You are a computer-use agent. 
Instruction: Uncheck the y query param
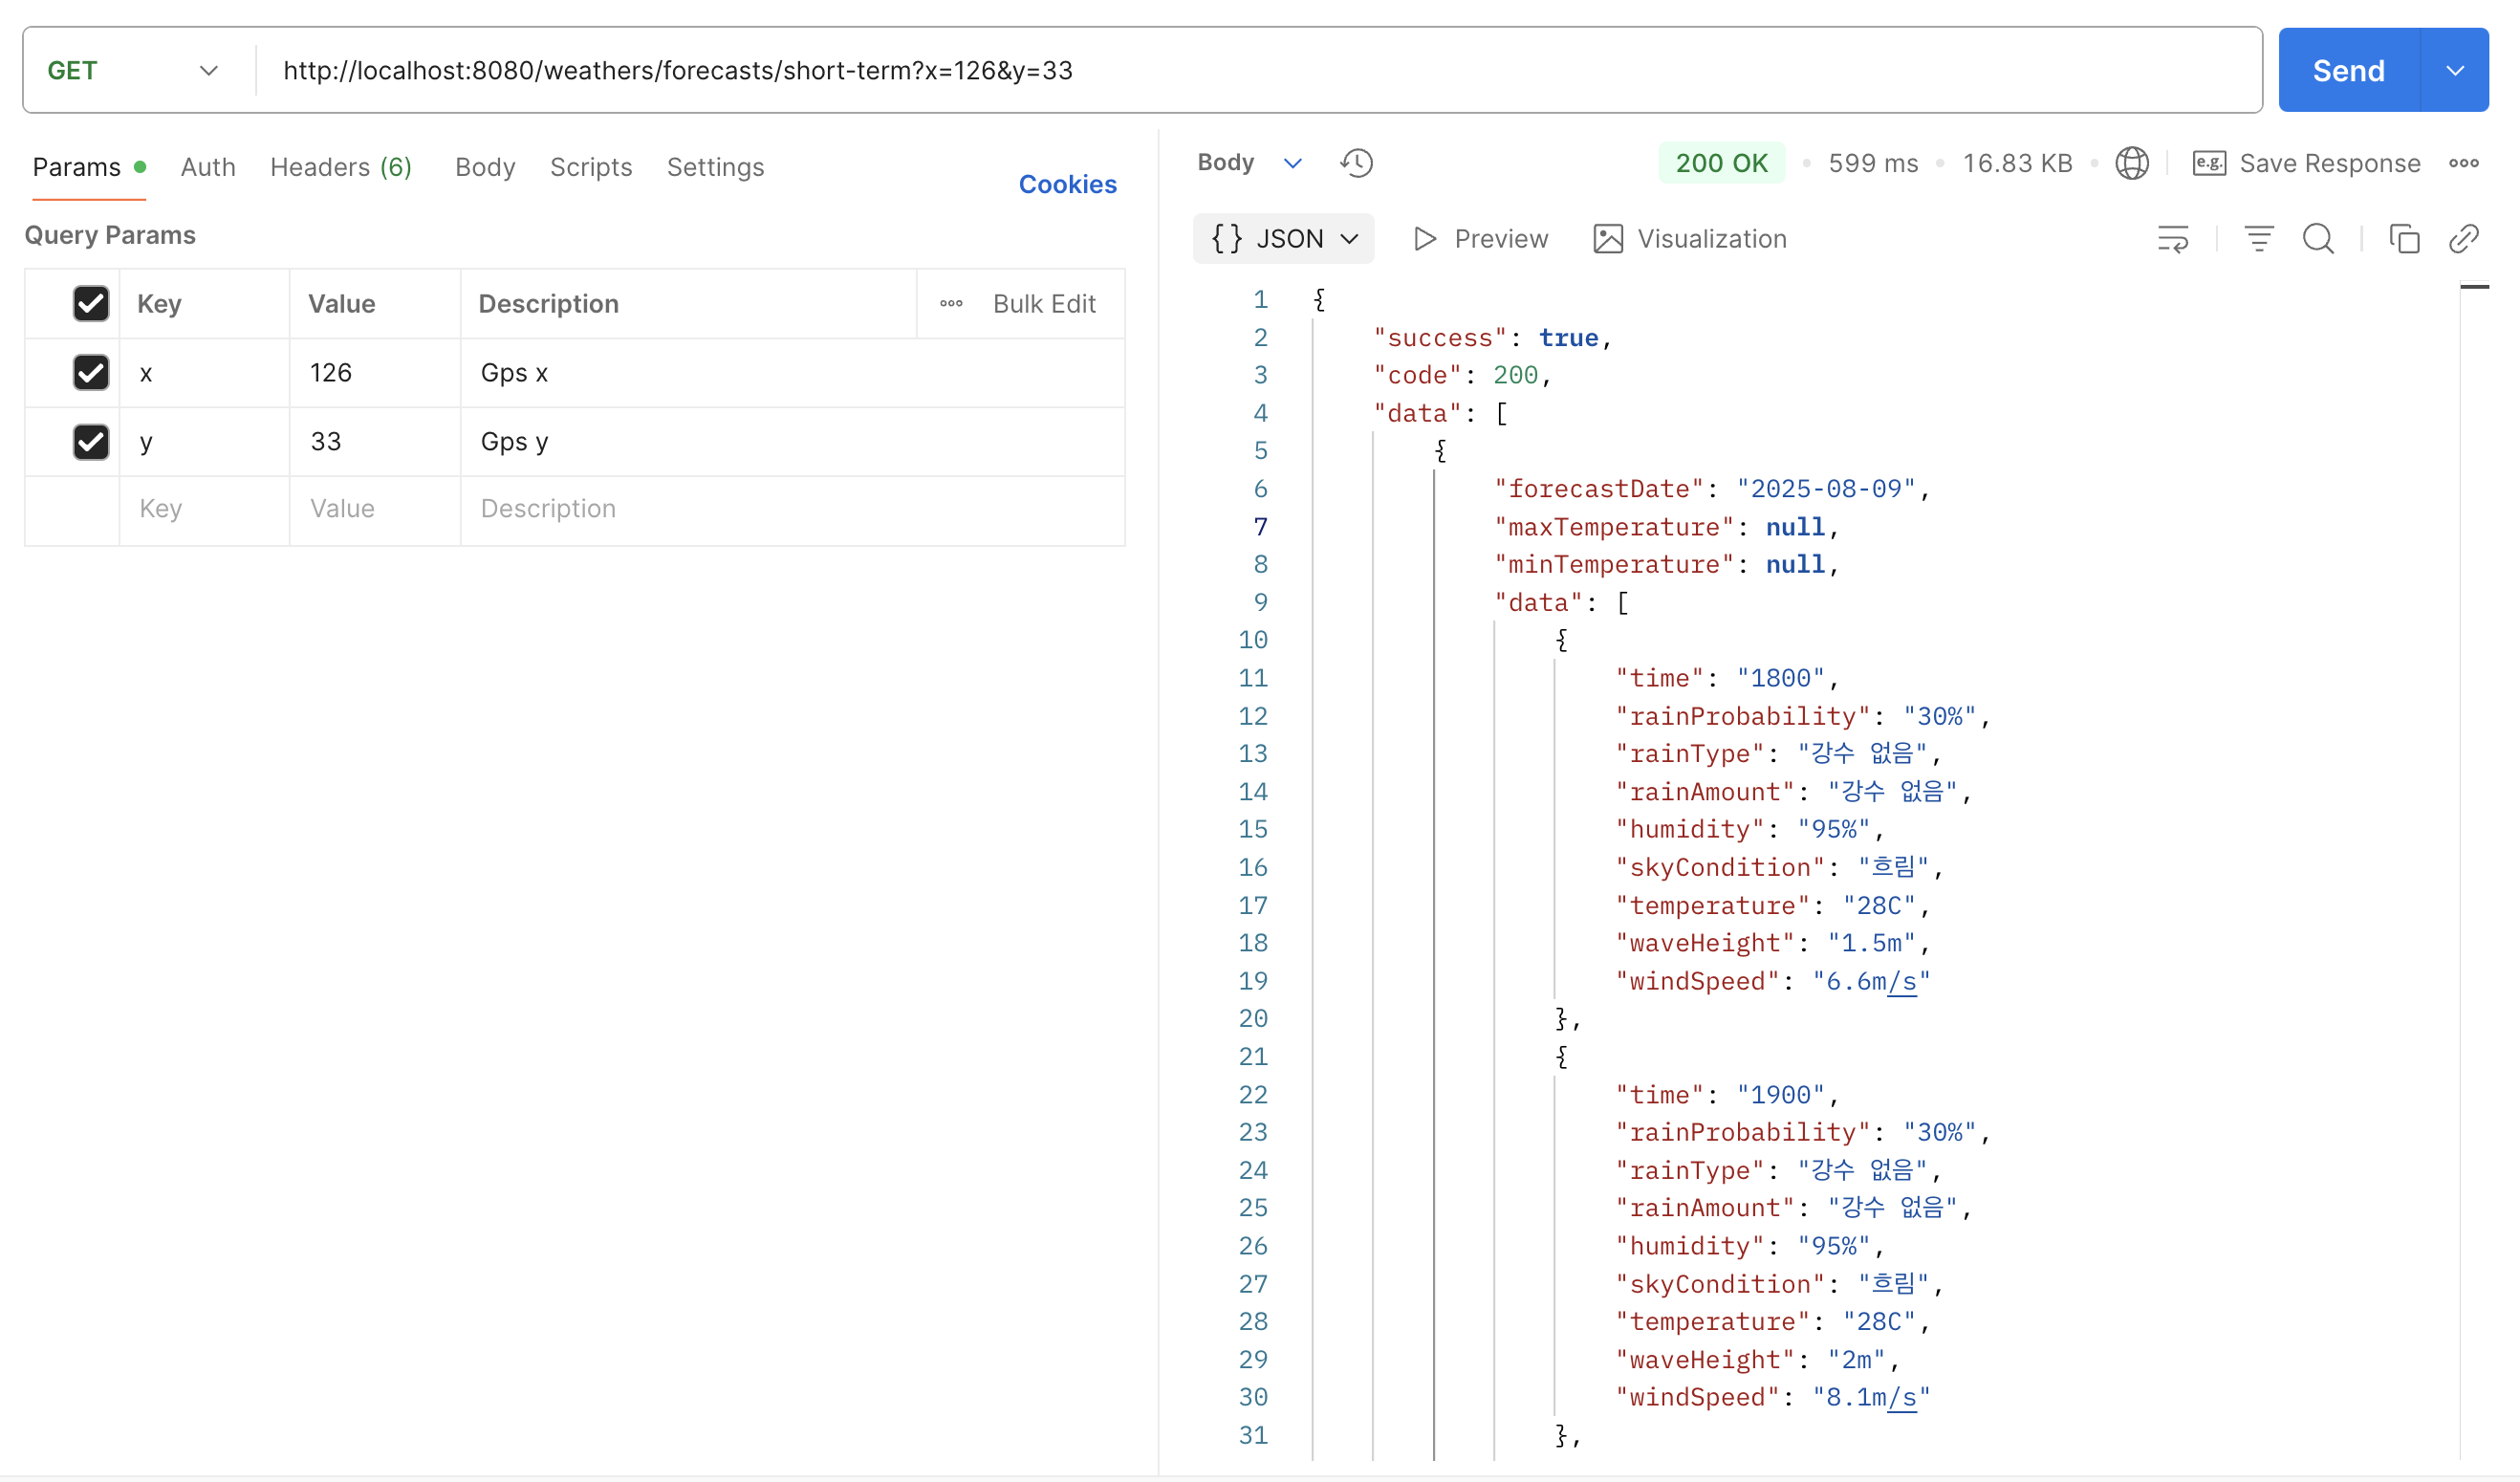pos(91,441)
